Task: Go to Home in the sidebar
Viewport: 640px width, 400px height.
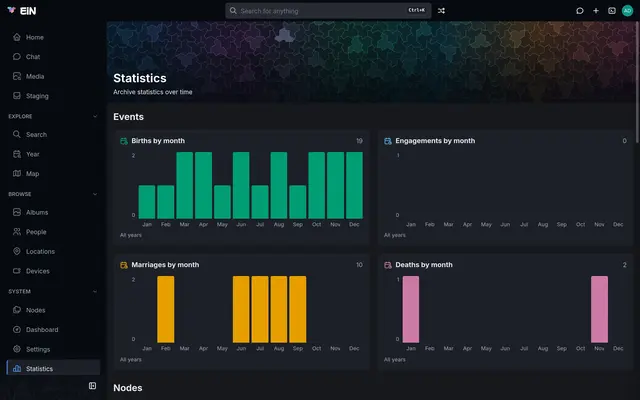Action: 53,37
